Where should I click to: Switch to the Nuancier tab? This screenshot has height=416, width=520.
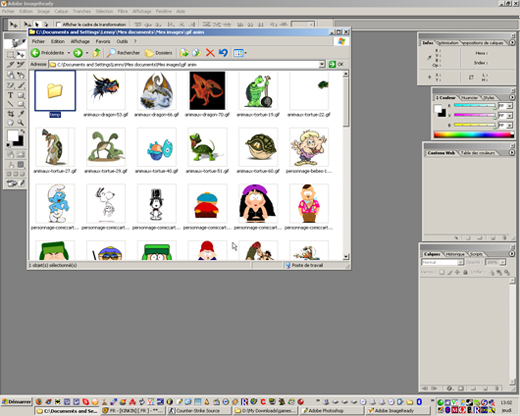coord(469,98)
